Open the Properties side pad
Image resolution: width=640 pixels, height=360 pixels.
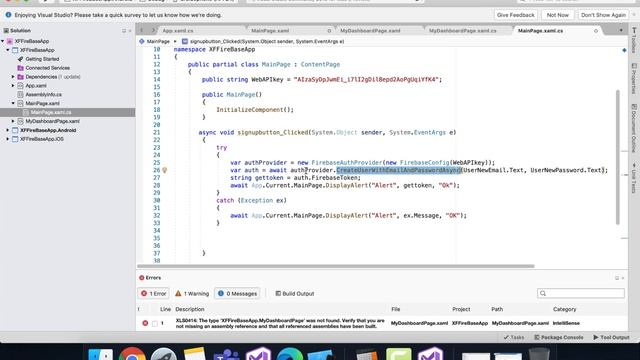click(x=634, y=78)
